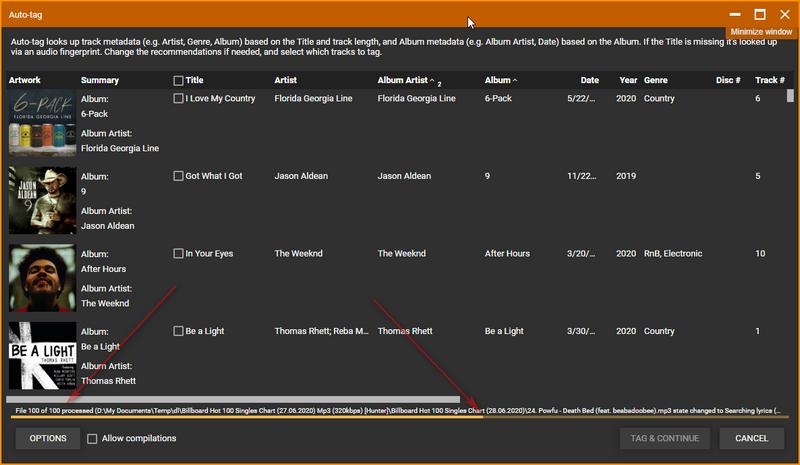Minimize the Auto-tag window
The width and height of the screenshot is (800, 465).
pyautogui.click(x=736, y=15)
